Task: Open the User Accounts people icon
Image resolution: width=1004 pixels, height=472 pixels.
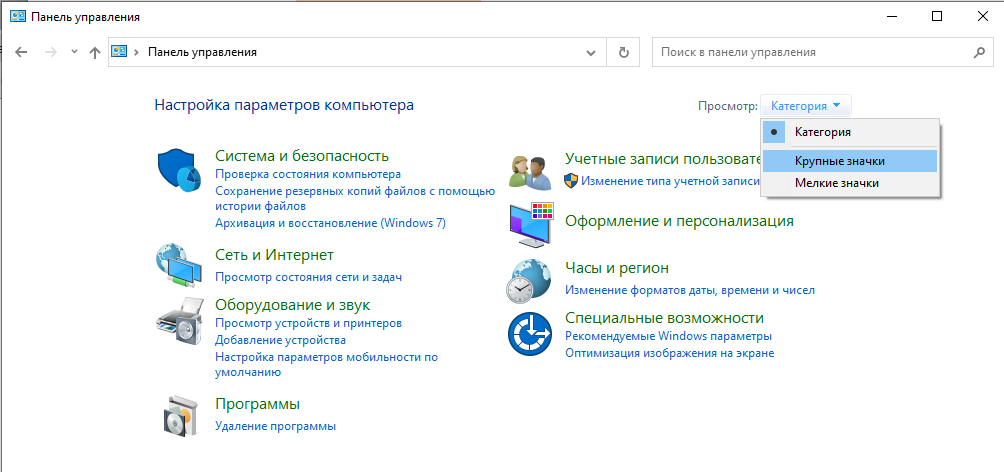Action: (x=529, y=172)
